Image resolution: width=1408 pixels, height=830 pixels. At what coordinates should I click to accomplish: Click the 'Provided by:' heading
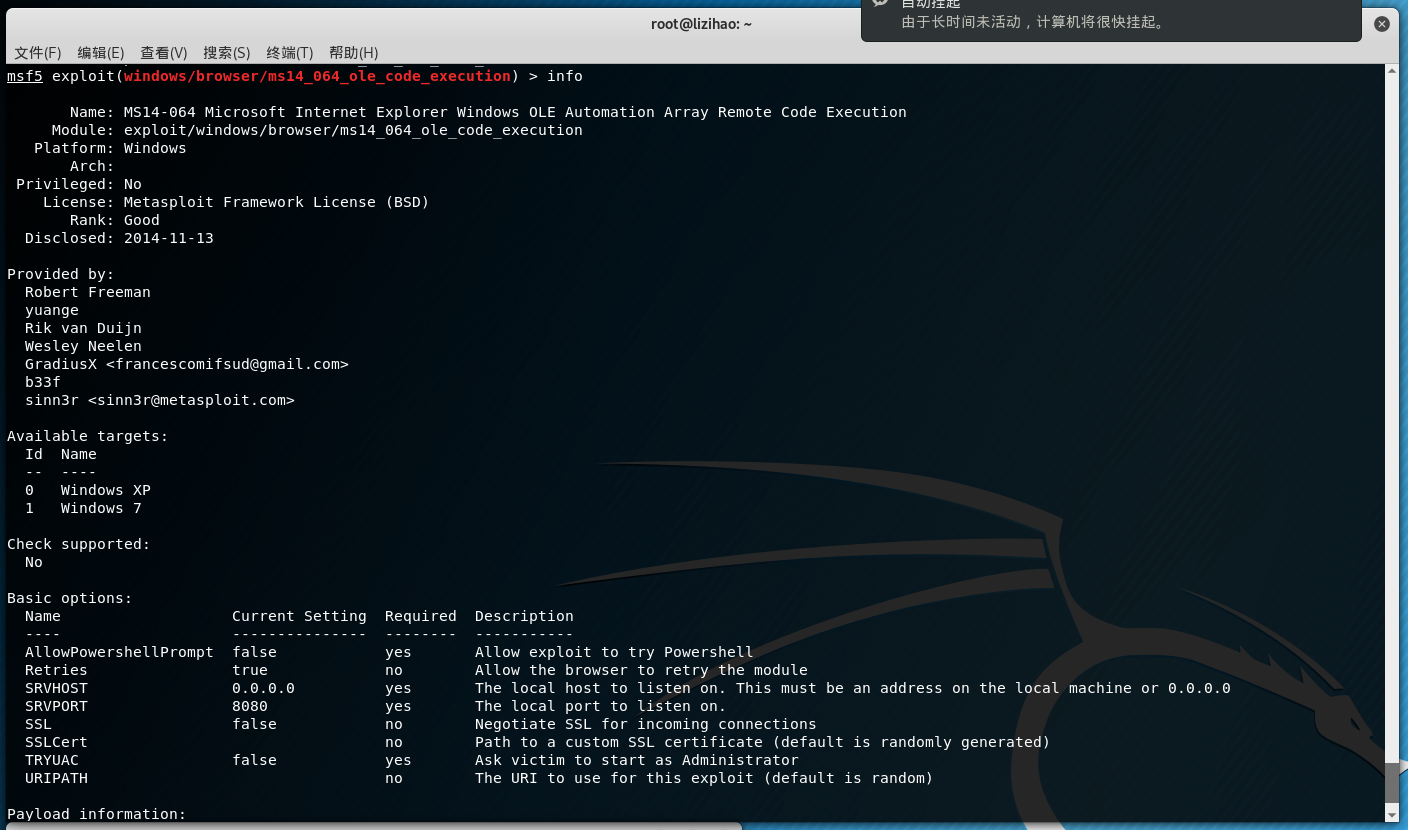pyautogui.click(x=61, y=274)
